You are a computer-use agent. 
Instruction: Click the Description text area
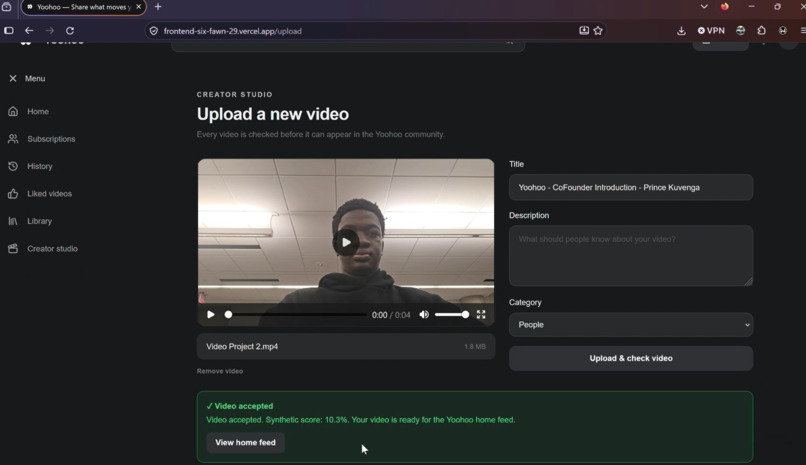point(631,255)
